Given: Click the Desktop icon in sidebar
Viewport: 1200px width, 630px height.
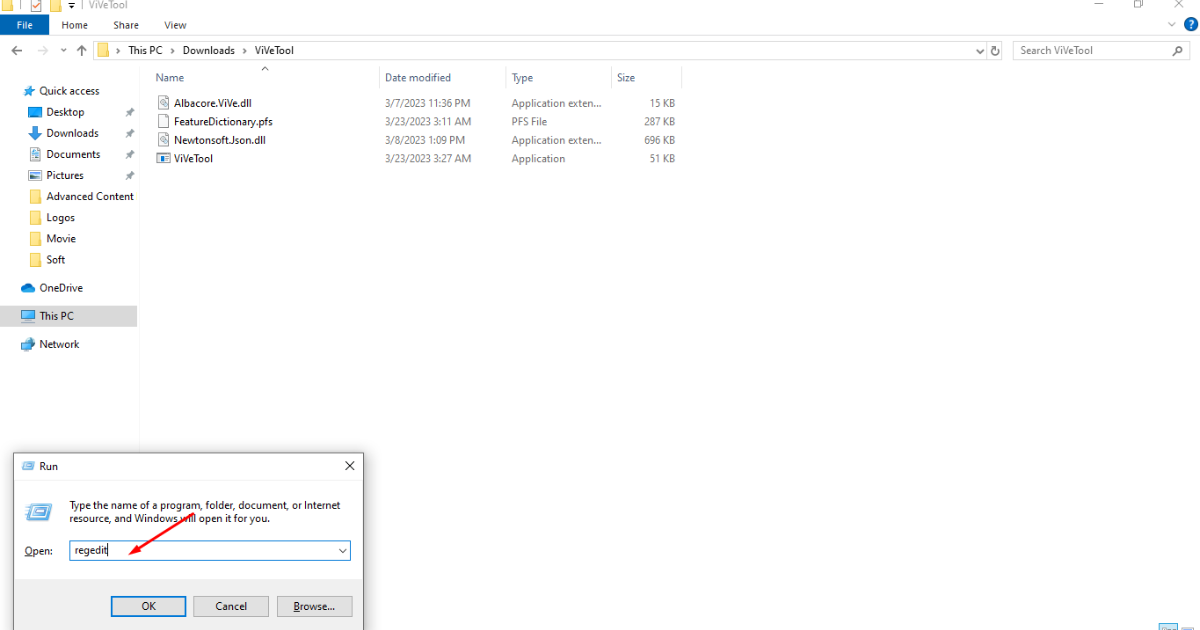Looking at the screenshot, I should click(x=36, y=112).
